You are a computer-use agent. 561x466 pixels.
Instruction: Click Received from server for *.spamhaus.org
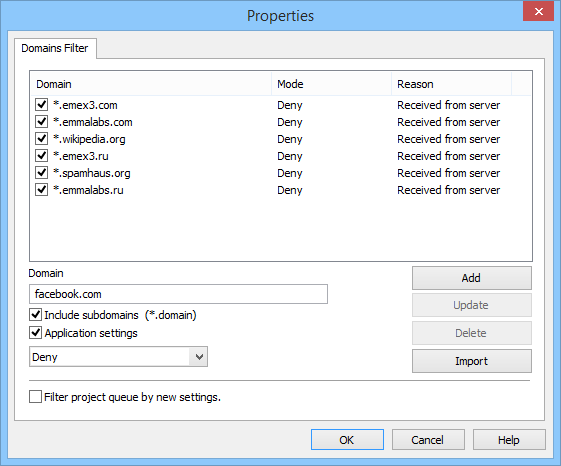click(x=449, y=173)
